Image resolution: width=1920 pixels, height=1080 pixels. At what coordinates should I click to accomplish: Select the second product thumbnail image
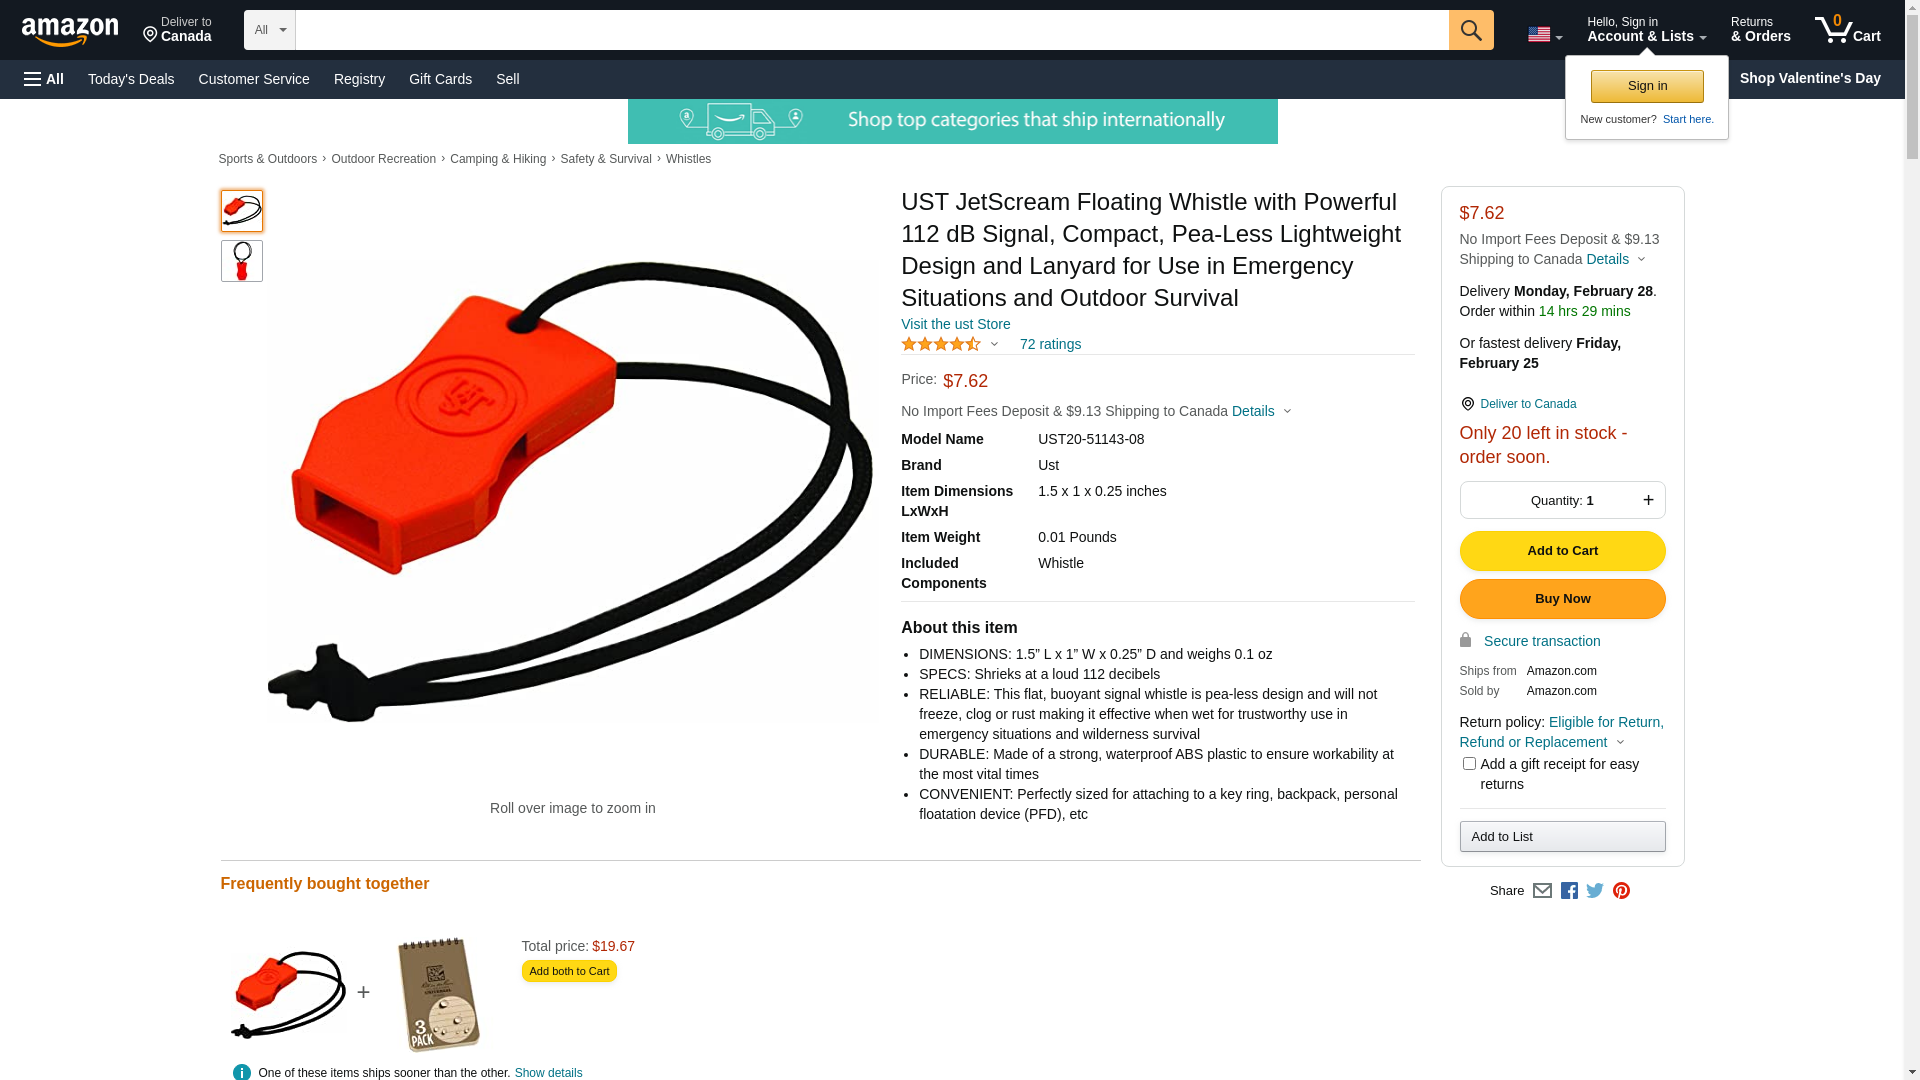pos(242,261)
